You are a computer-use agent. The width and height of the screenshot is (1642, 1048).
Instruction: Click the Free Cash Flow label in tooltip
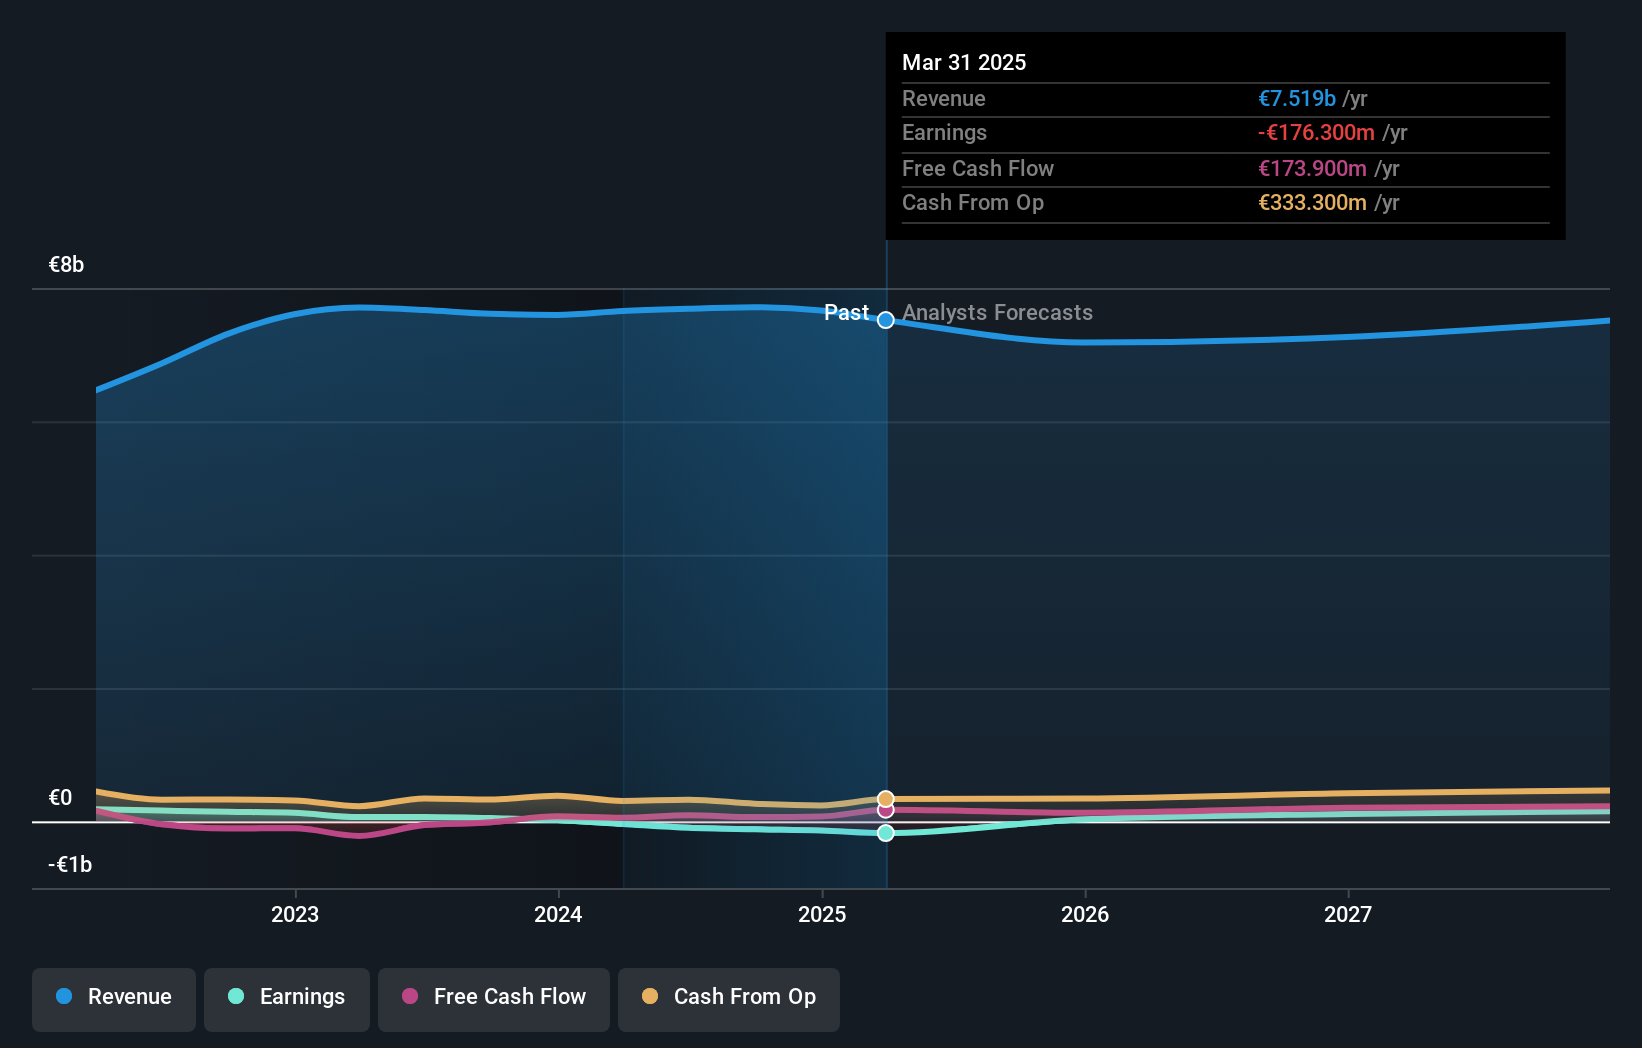tap(978, 168)
